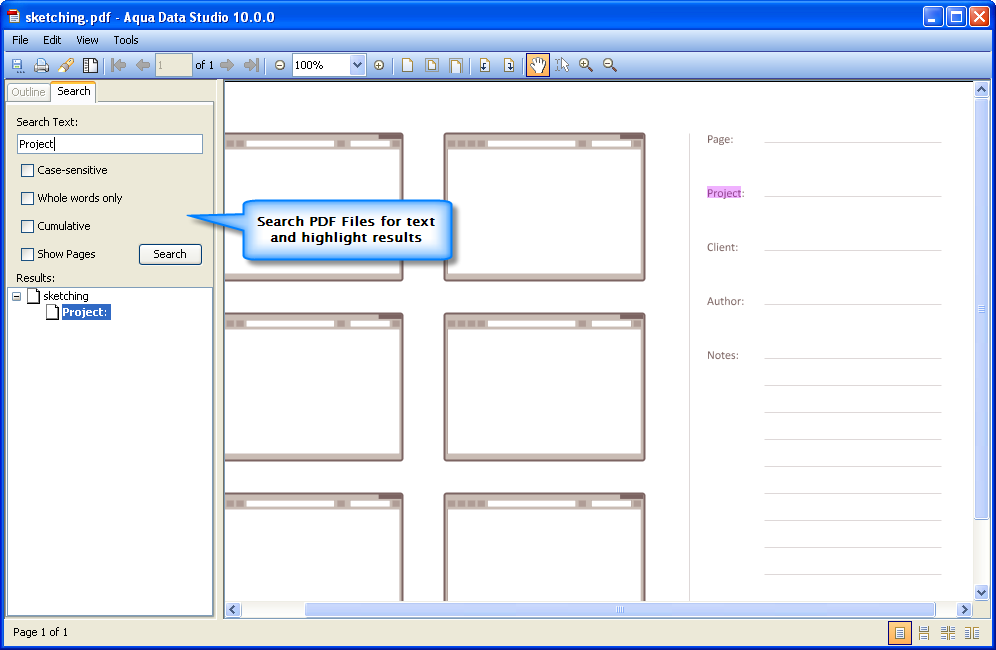Switch to two-page facing view

pos(972,633)
